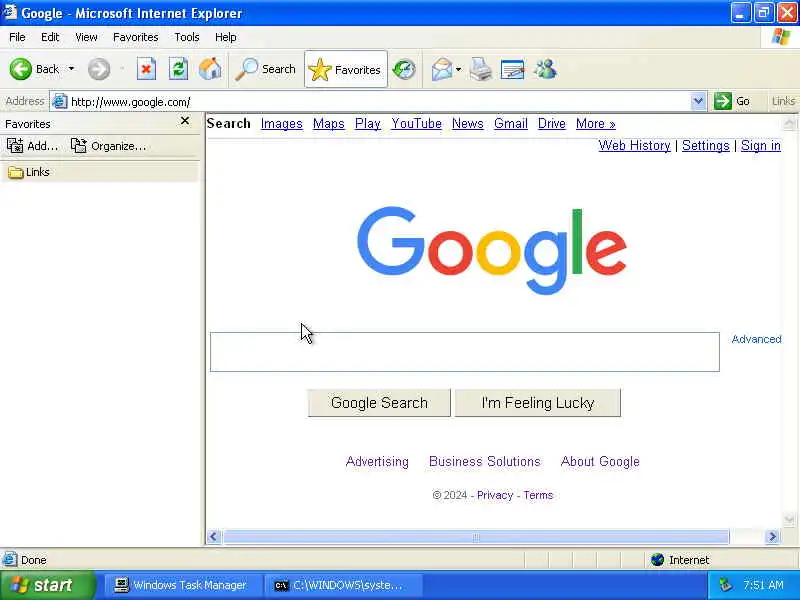Image resolution: width=800 pixels, height=600 pixels.
Task: Open Google Settings link
Action: (x=706, y=145)
